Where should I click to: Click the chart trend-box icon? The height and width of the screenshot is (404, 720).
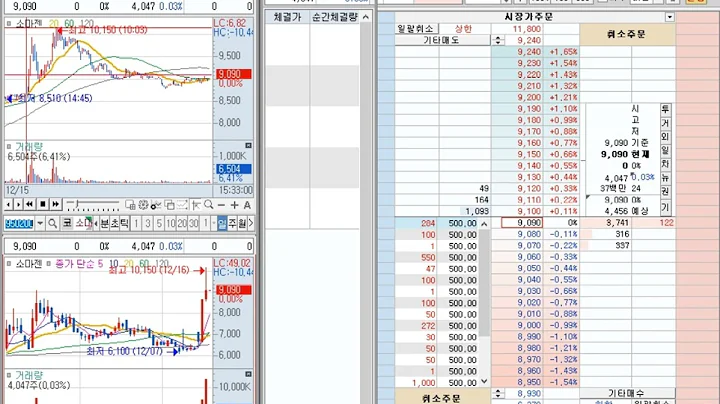click(x=182, y=205)
